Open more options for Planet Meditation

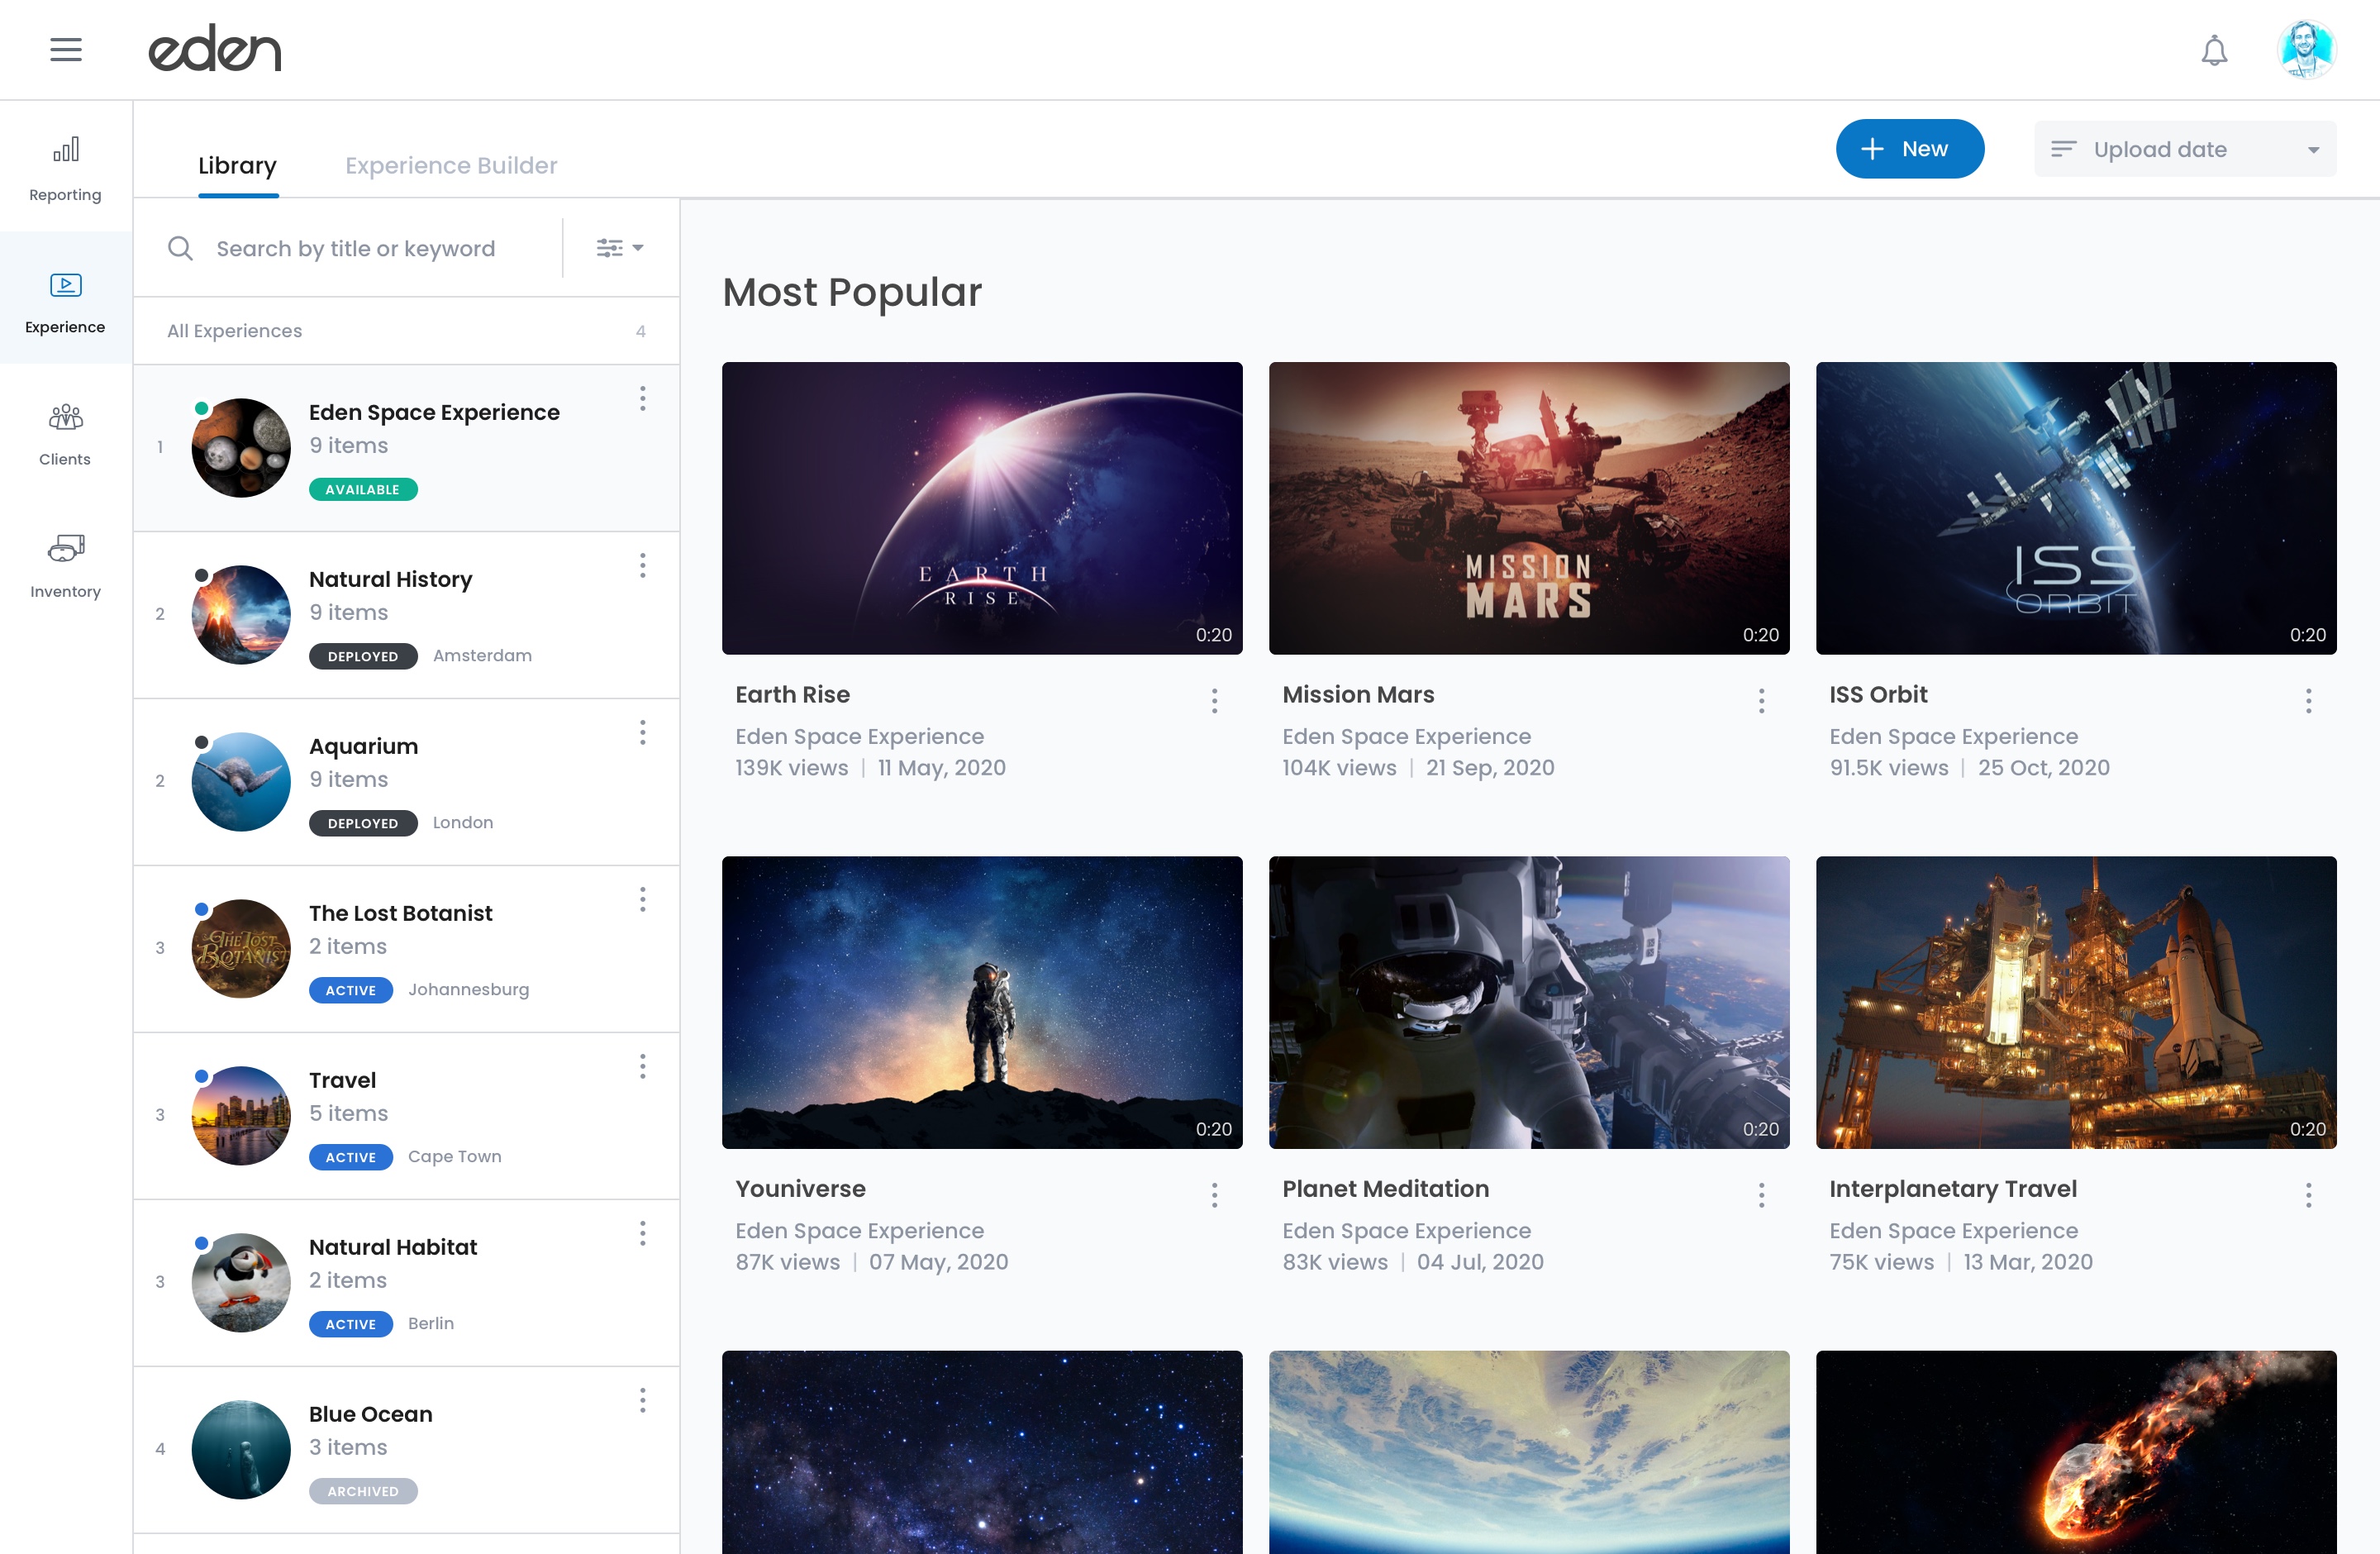(x=1761, y=1195)
